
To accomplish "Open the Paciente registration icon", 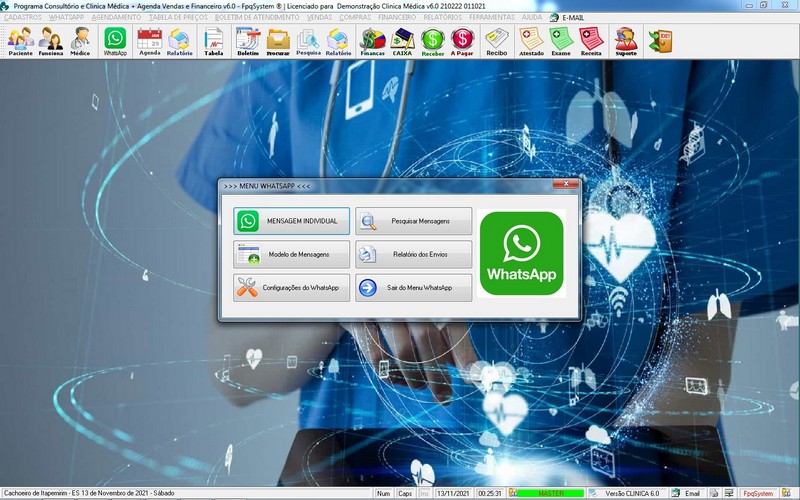I will click(x=20, y=42).
